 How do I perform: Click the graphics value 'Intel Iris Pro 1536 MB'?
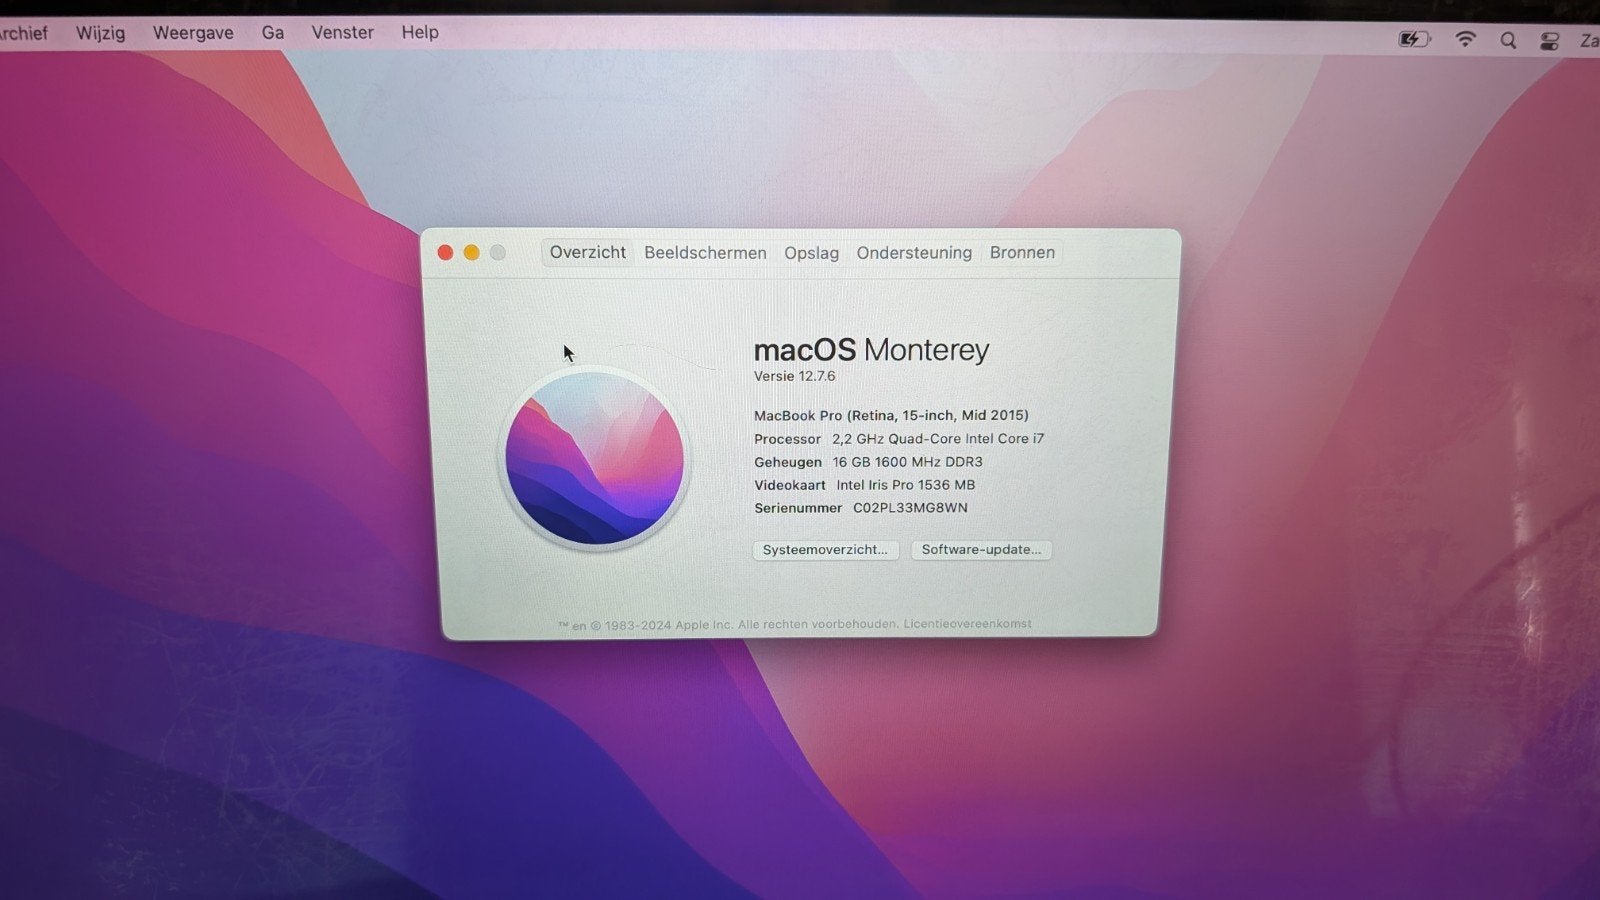905,485
